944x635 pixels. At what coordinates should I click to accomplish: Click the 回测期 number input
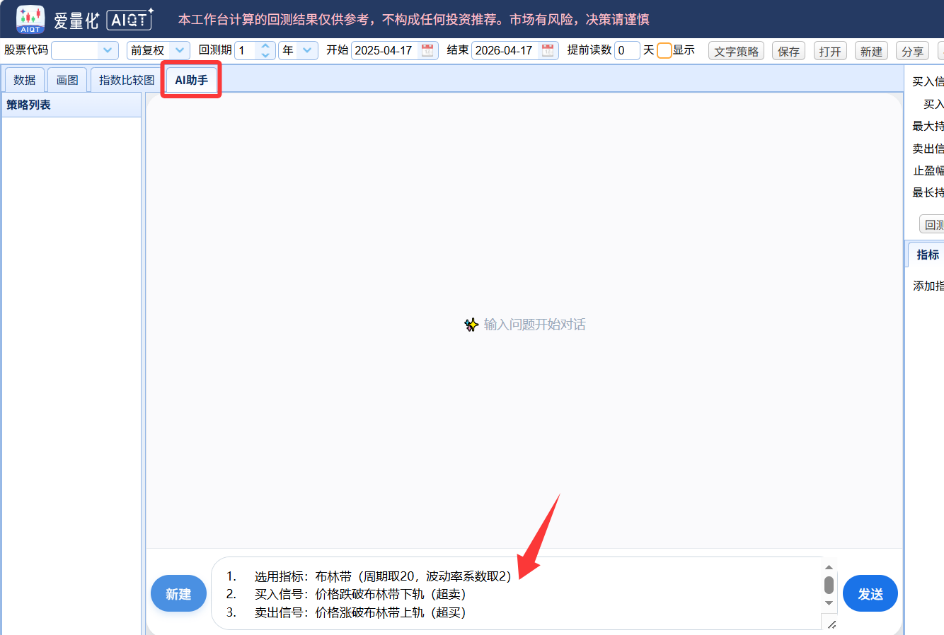coord(248,51)
